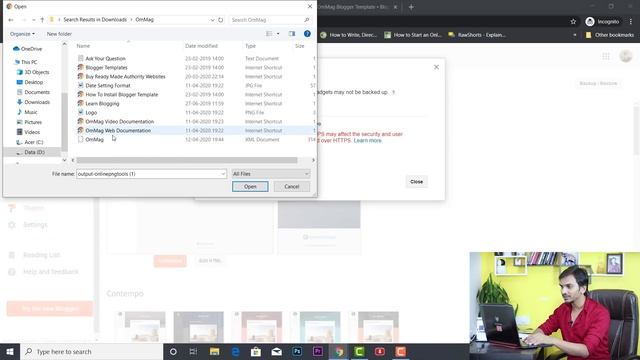Bookmark this page with the star icon
This screenshot has width=640, height=360.
tap(573, 22)
